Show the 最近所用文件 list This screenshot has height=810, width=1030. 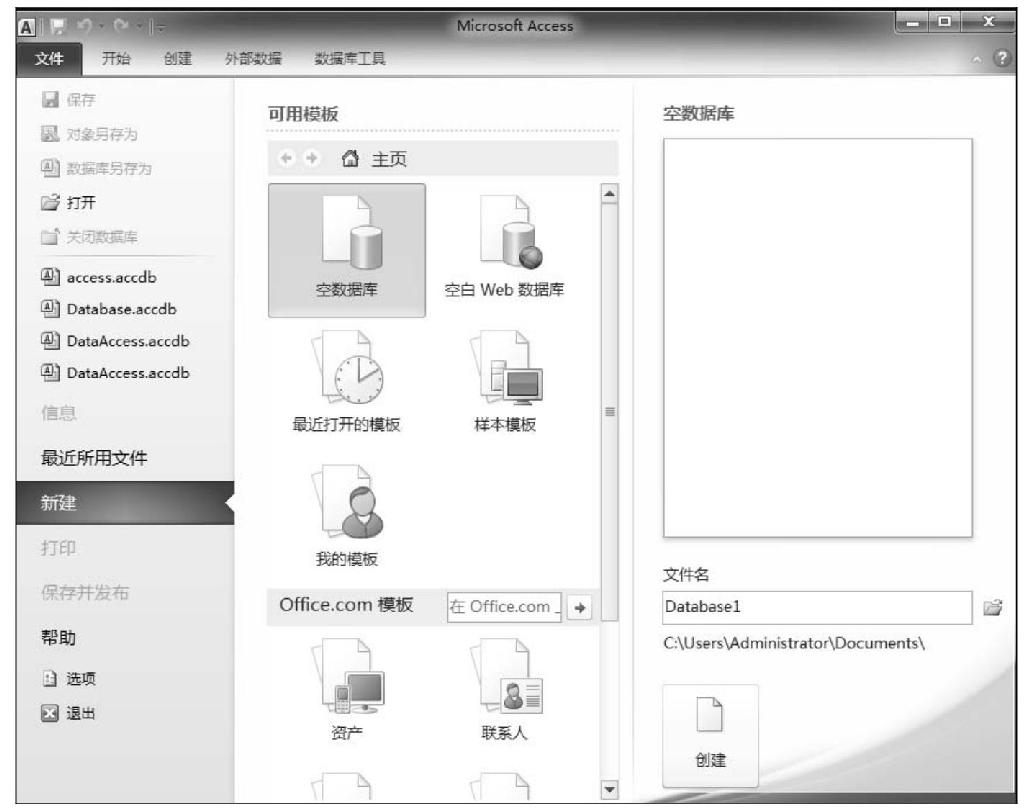coord(94,458)
